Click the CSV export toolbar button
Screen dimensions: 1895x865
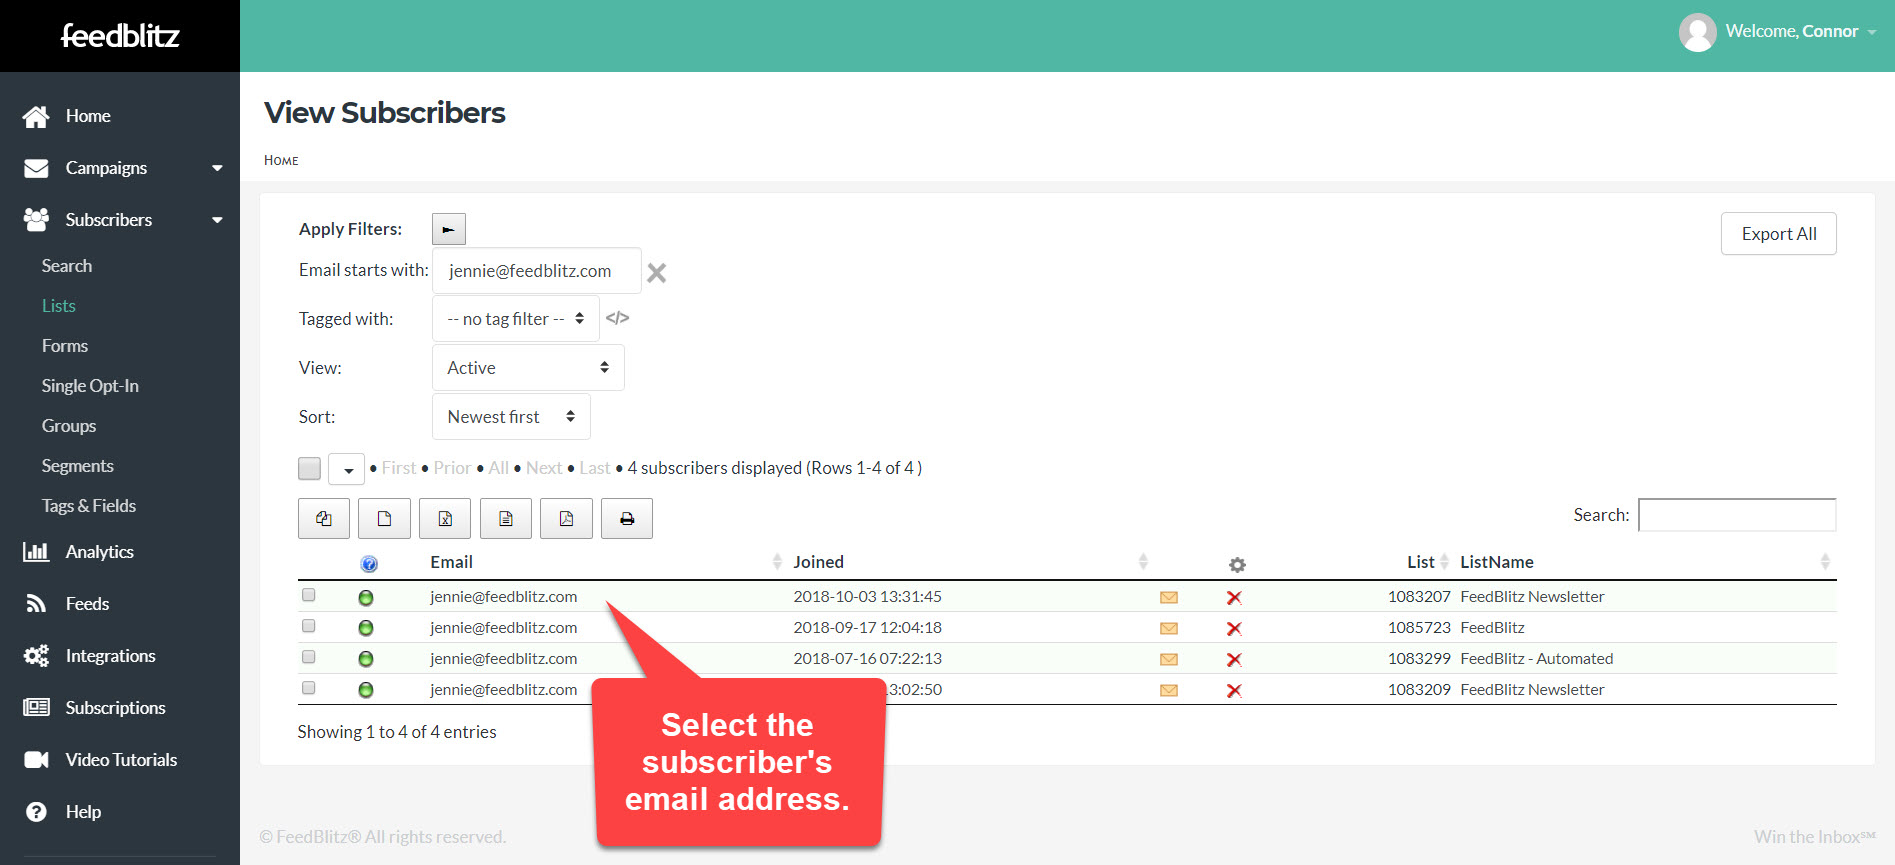(x=384, y=519)
